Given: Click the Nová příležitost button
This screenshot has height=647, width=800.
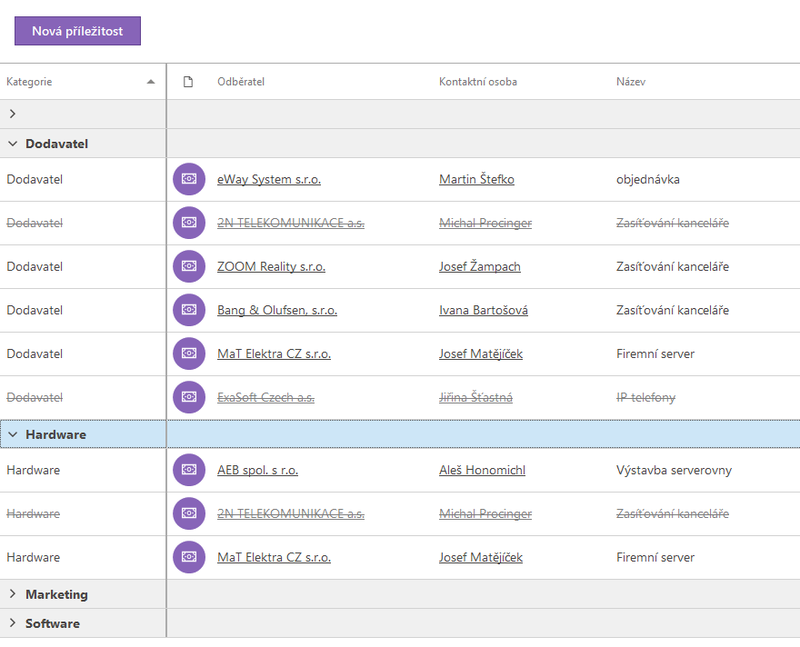Looking at the screenshot, I should point(78,31).
